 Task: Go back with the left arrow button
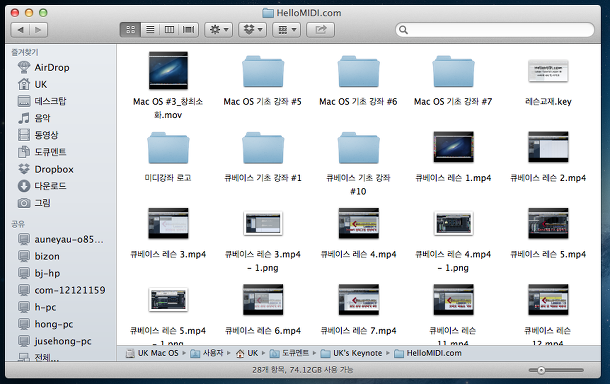pos(21,30)
